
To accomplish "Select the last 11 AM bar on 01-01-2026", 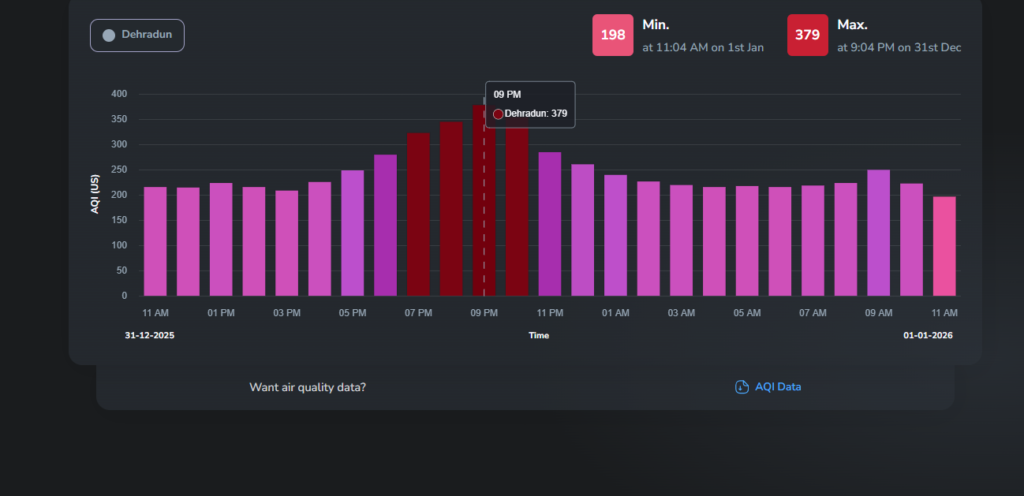I will [944, 246].
